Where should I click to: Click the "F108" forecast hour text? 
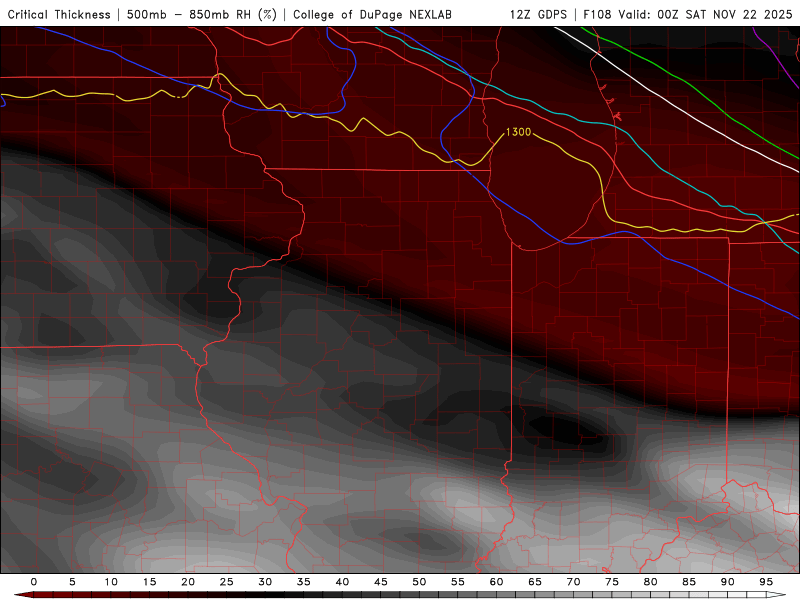[597, 15]
